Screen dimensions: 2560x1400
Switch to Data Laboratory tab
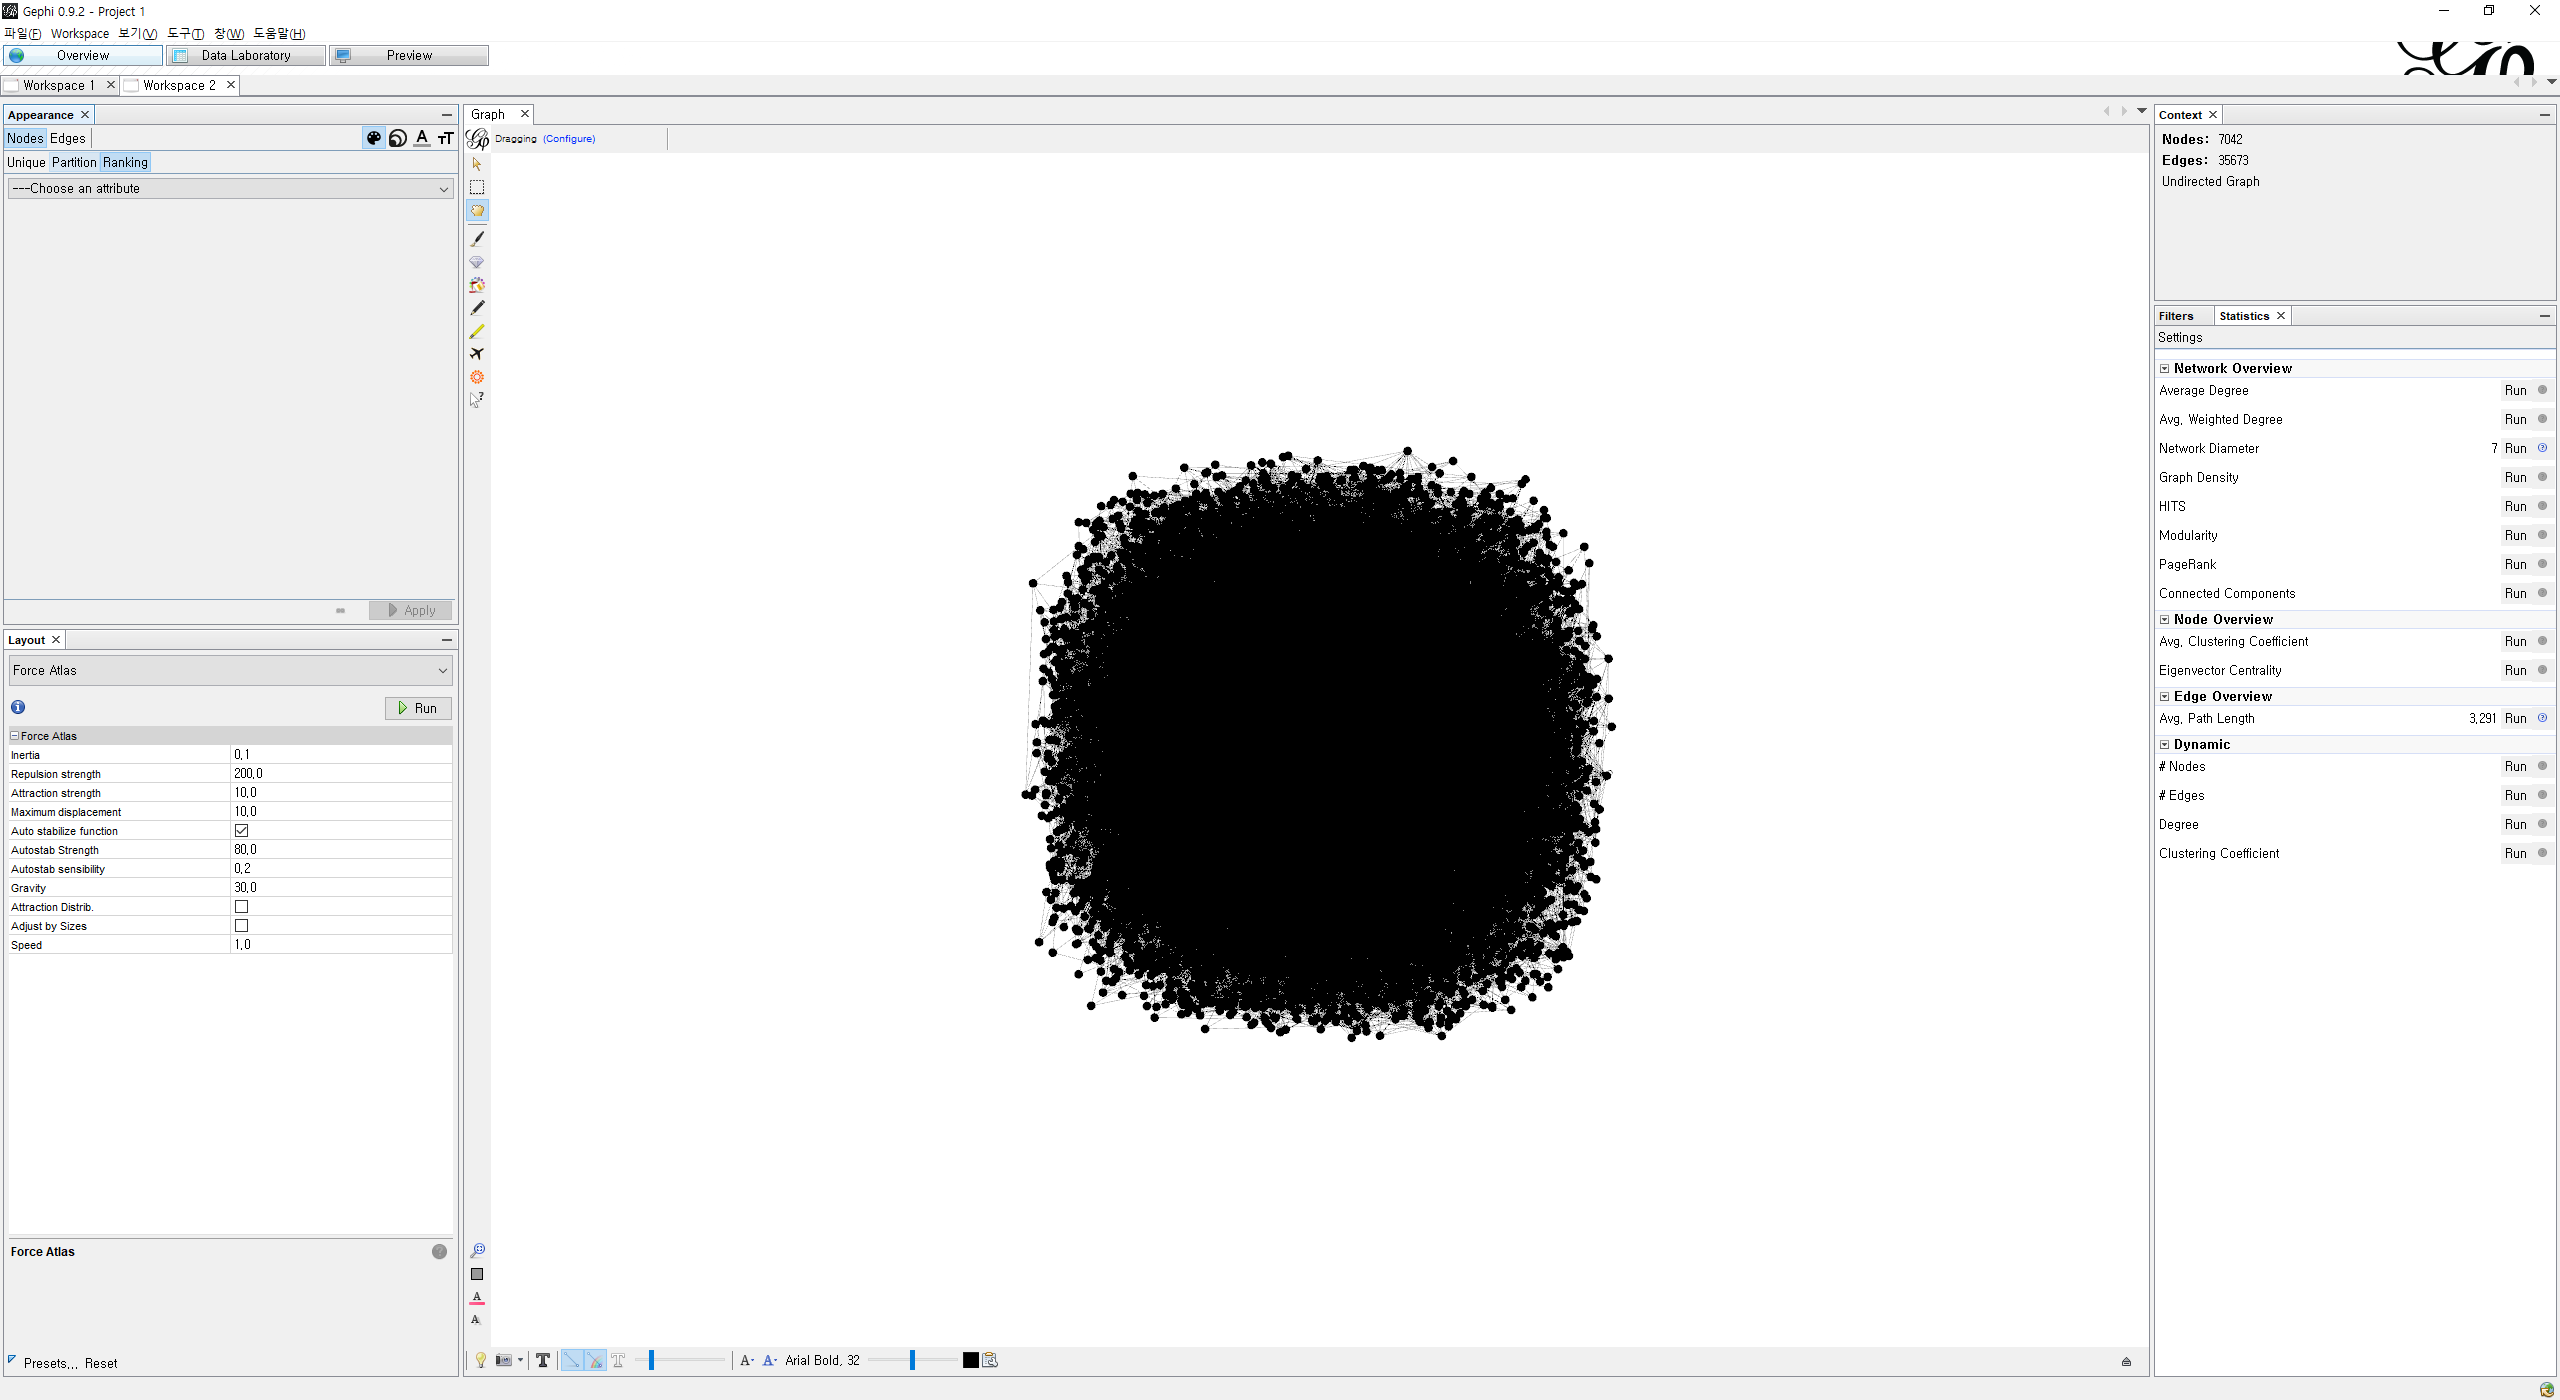click(246, 56)
